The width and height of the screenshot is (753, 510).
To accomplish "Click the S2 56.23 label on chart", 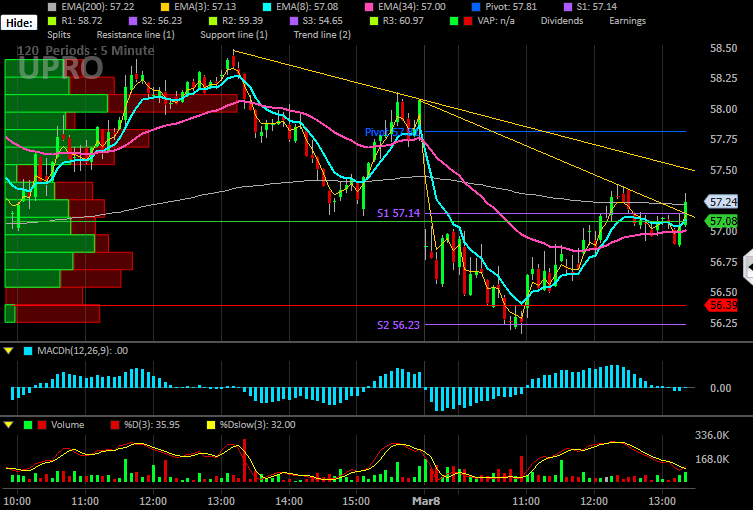I will coord(398,325).
